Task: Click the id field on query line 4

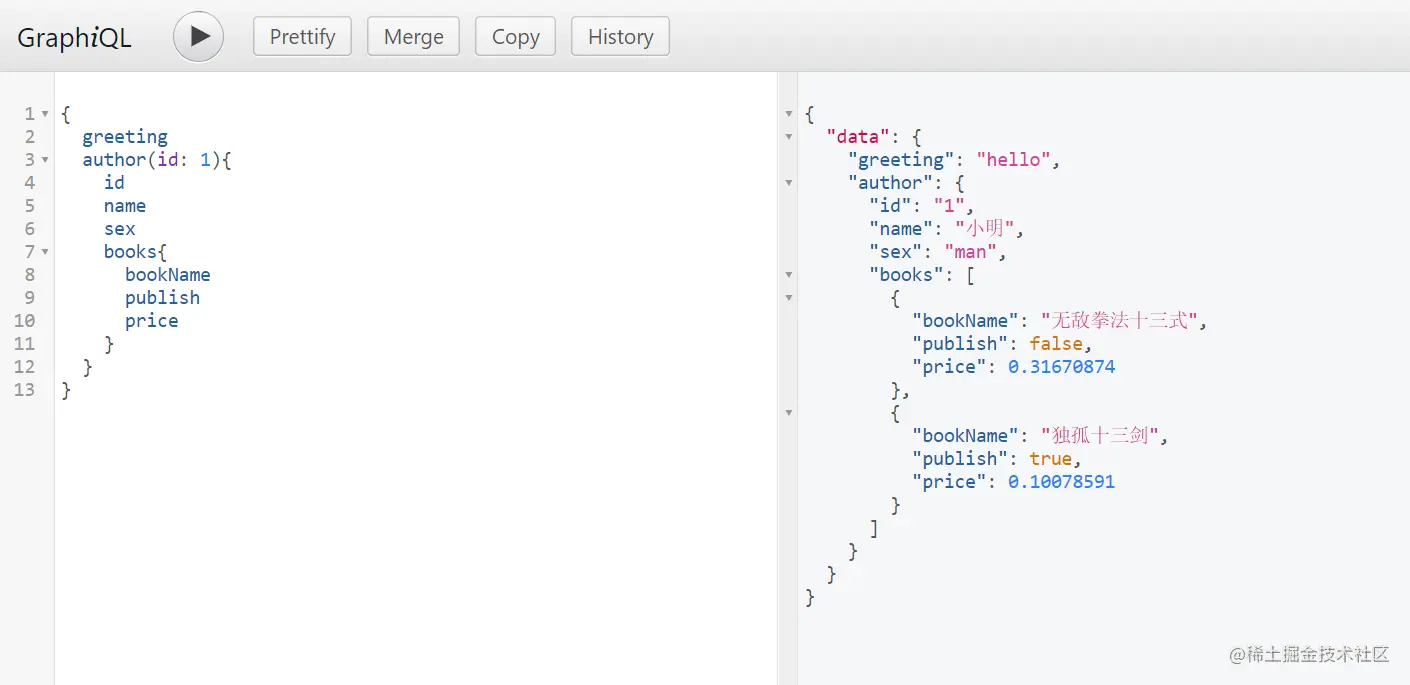Action: point(114,183)
